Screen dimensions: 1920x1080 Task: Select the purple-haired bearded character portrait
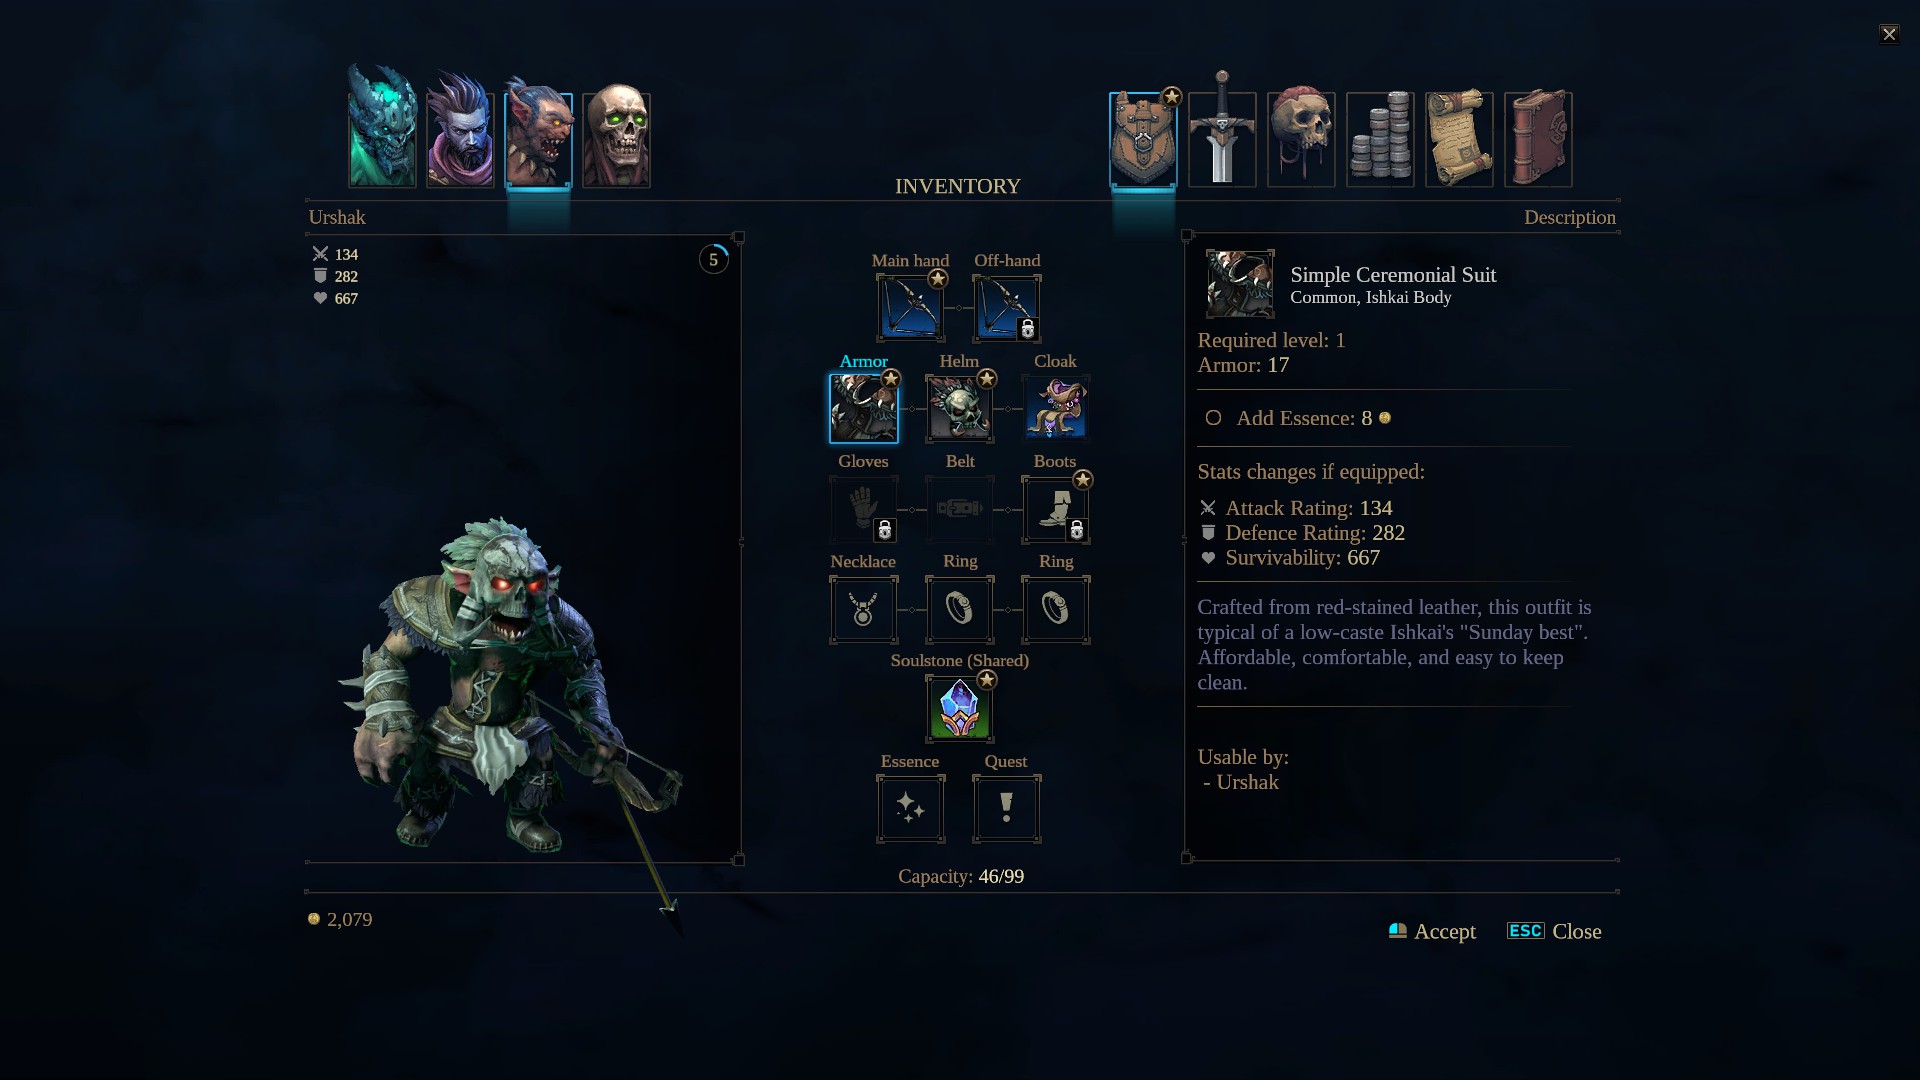point(460,130)
